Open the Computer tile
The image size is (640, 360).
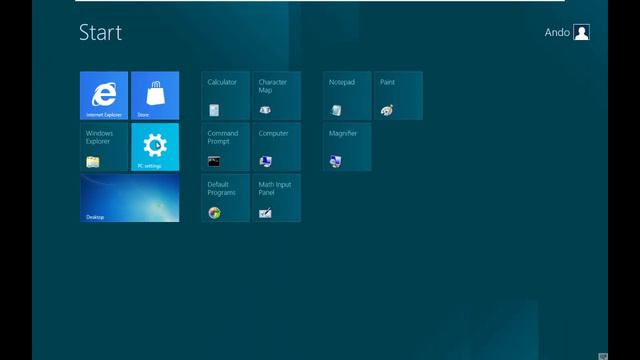[x=277, y=147]
